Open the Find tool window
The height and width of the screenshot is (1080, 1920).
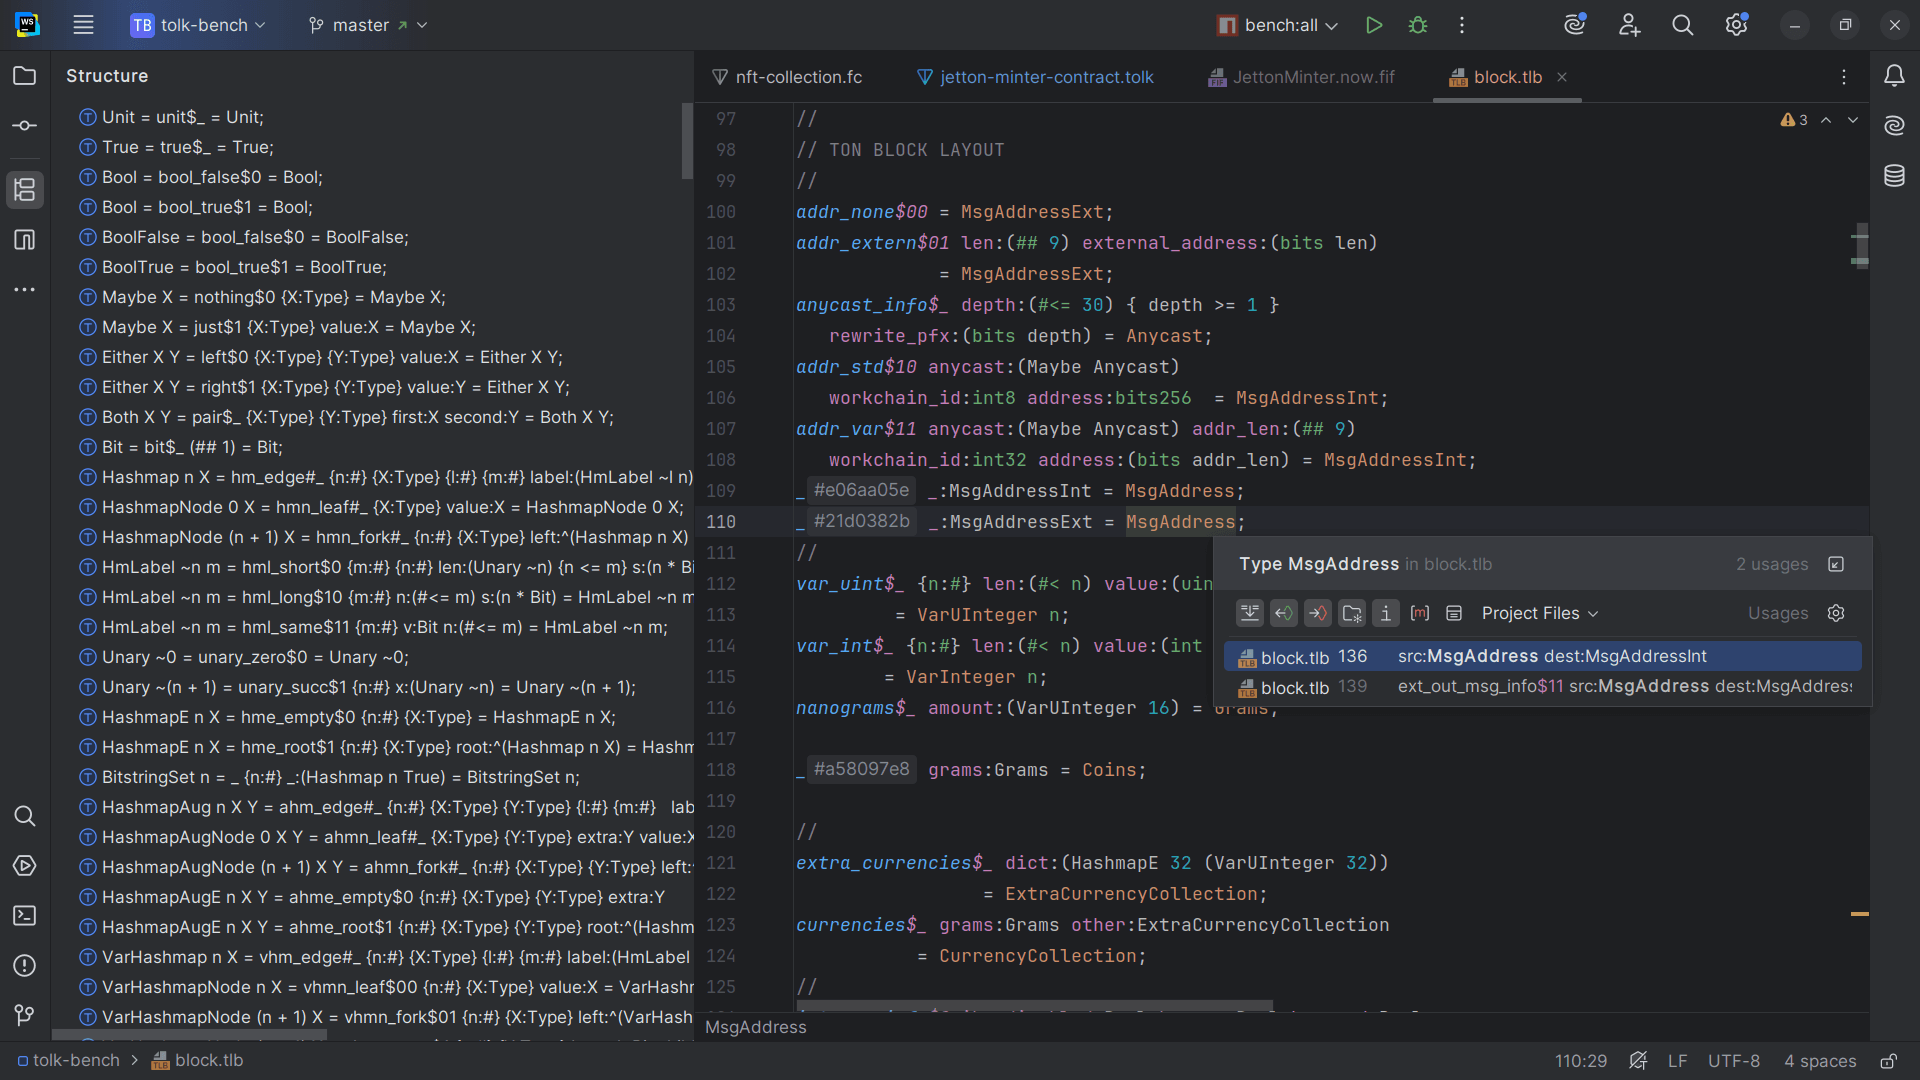[25, 816]
